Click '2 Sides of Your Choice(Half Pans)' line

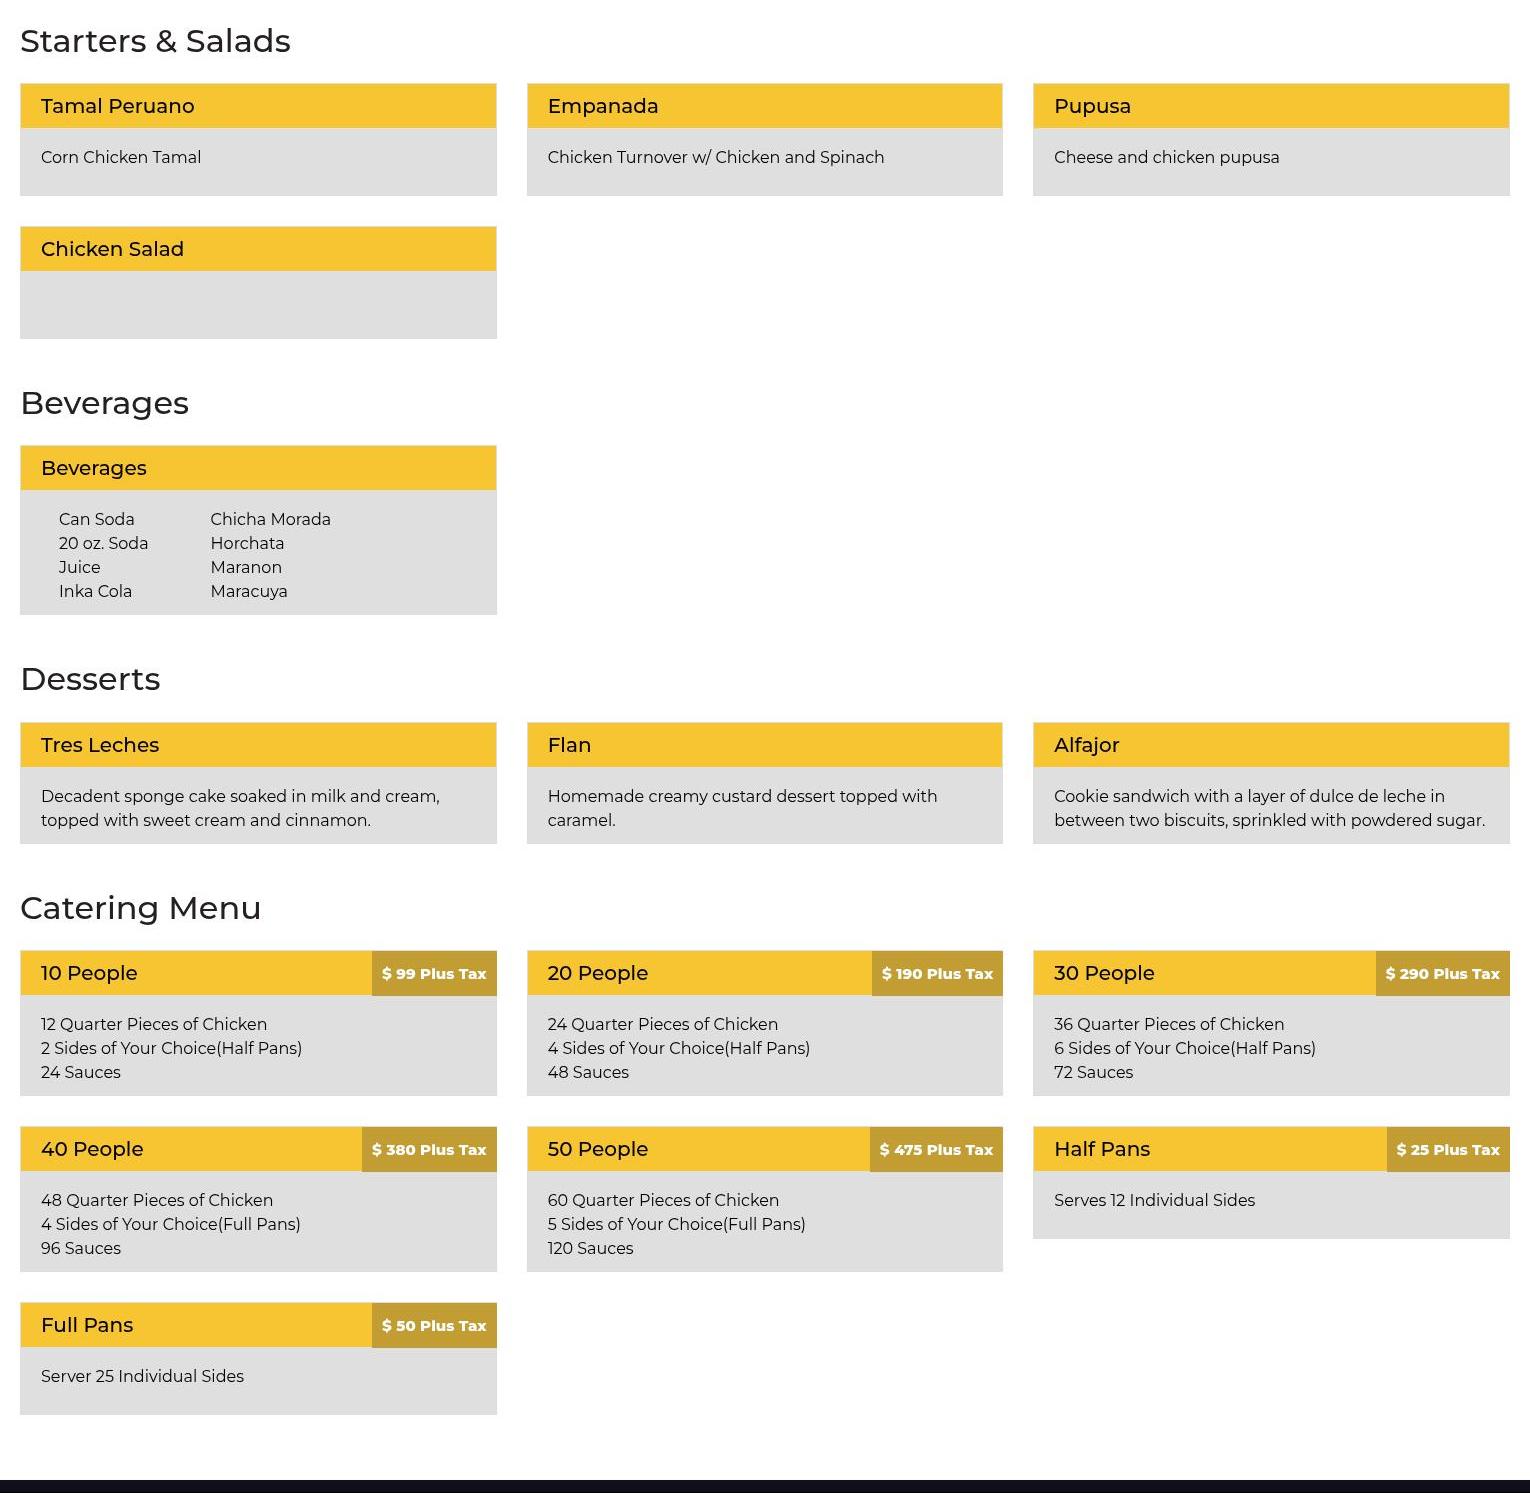[171, 1048]
